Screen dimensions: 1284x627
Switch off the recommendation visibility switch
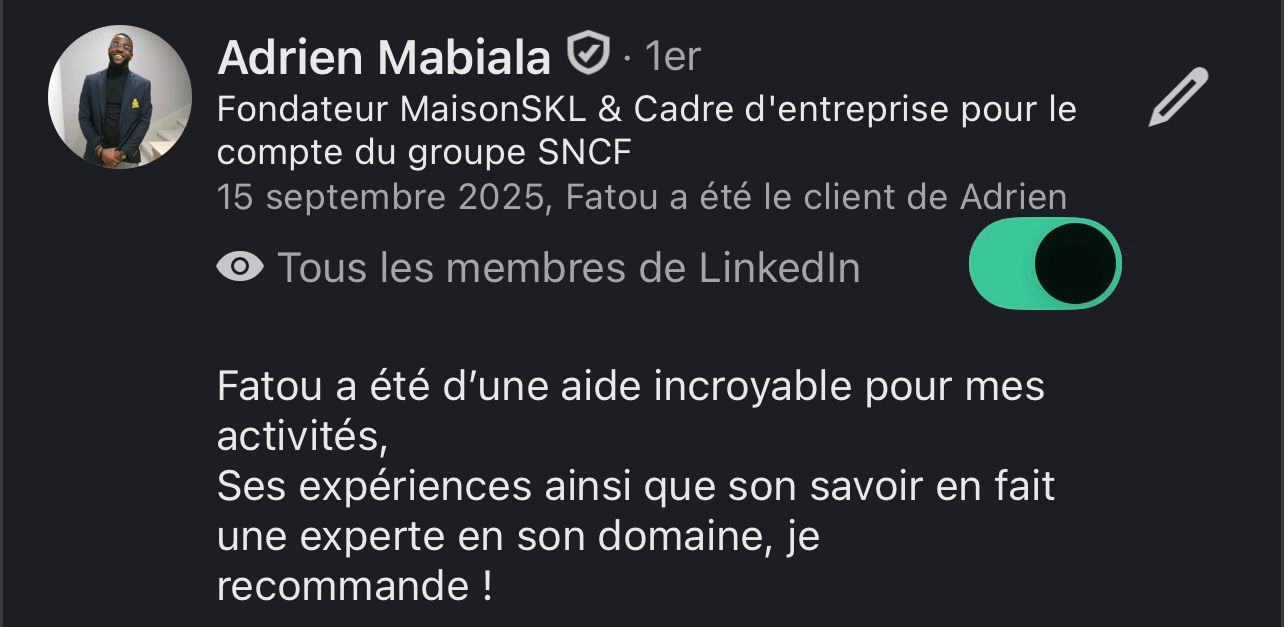(1045, 263)
